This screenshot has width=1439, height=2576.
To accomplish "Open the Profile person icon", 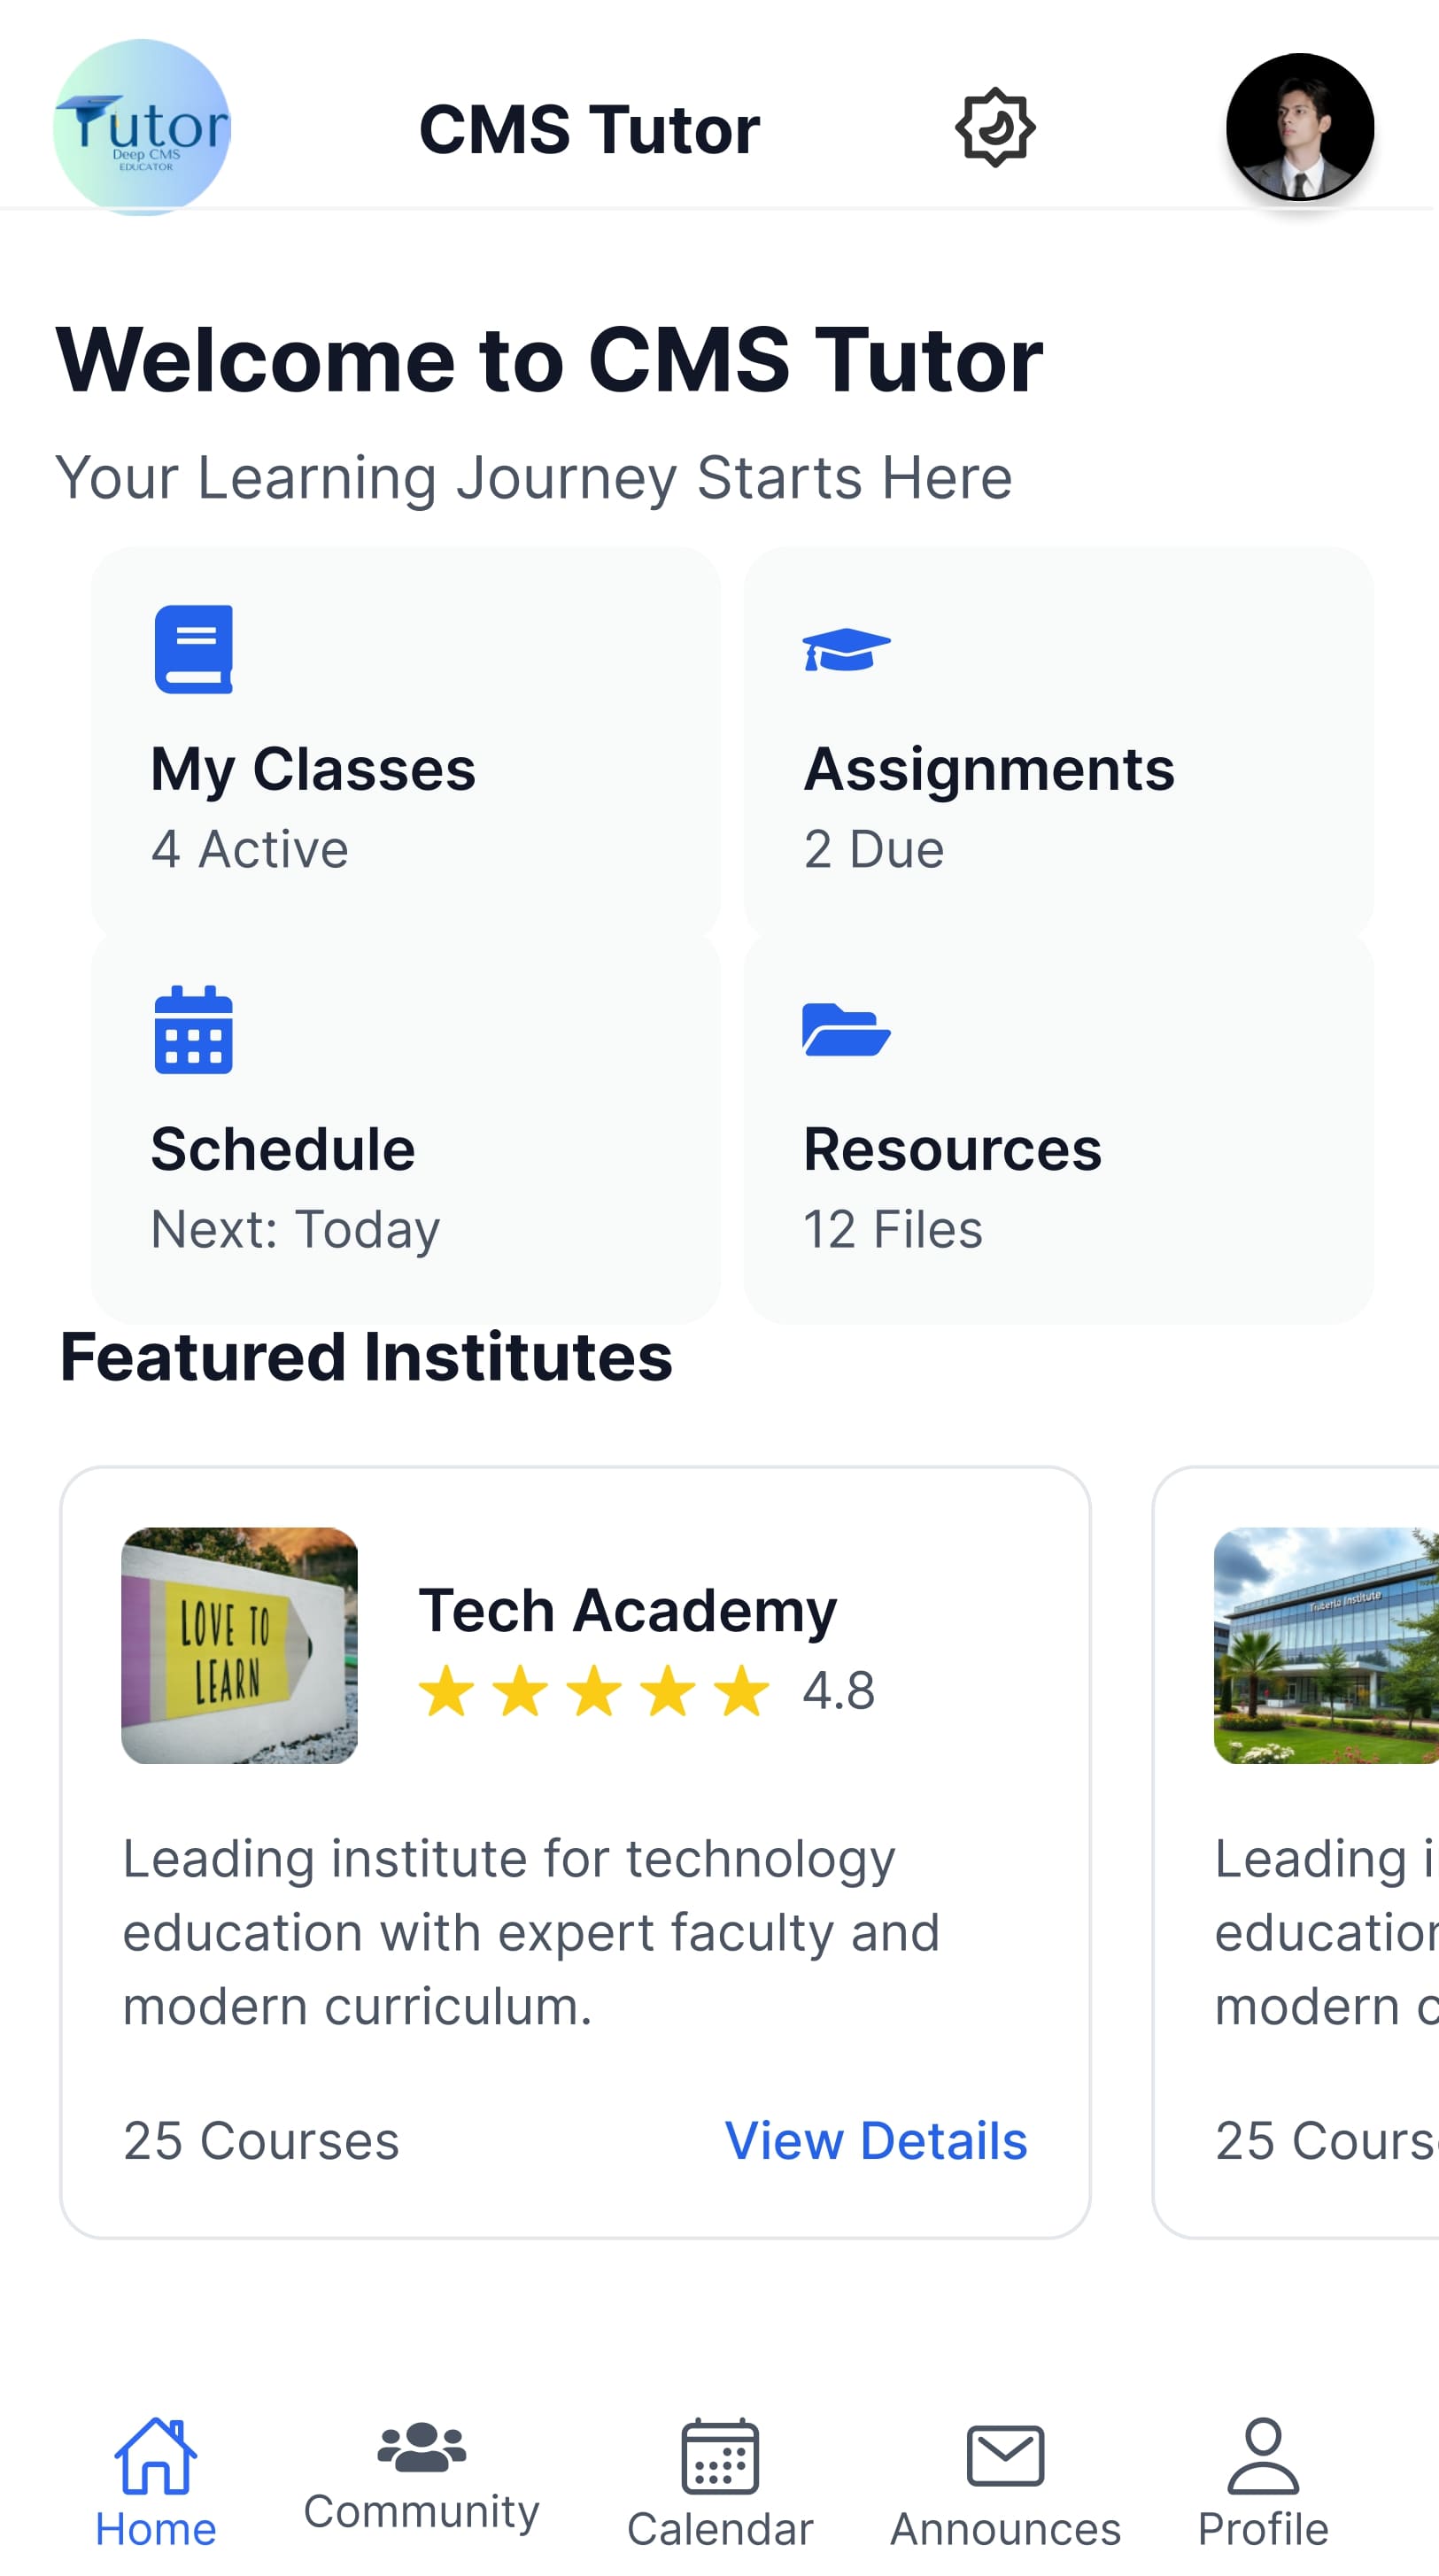I will coord(1262,2455).
